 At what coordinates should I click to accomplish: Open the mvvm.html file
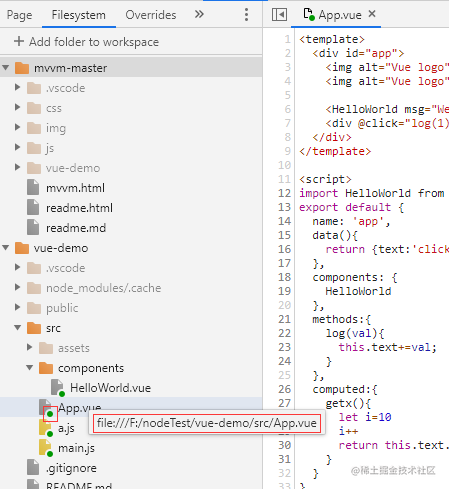point(75,188)
